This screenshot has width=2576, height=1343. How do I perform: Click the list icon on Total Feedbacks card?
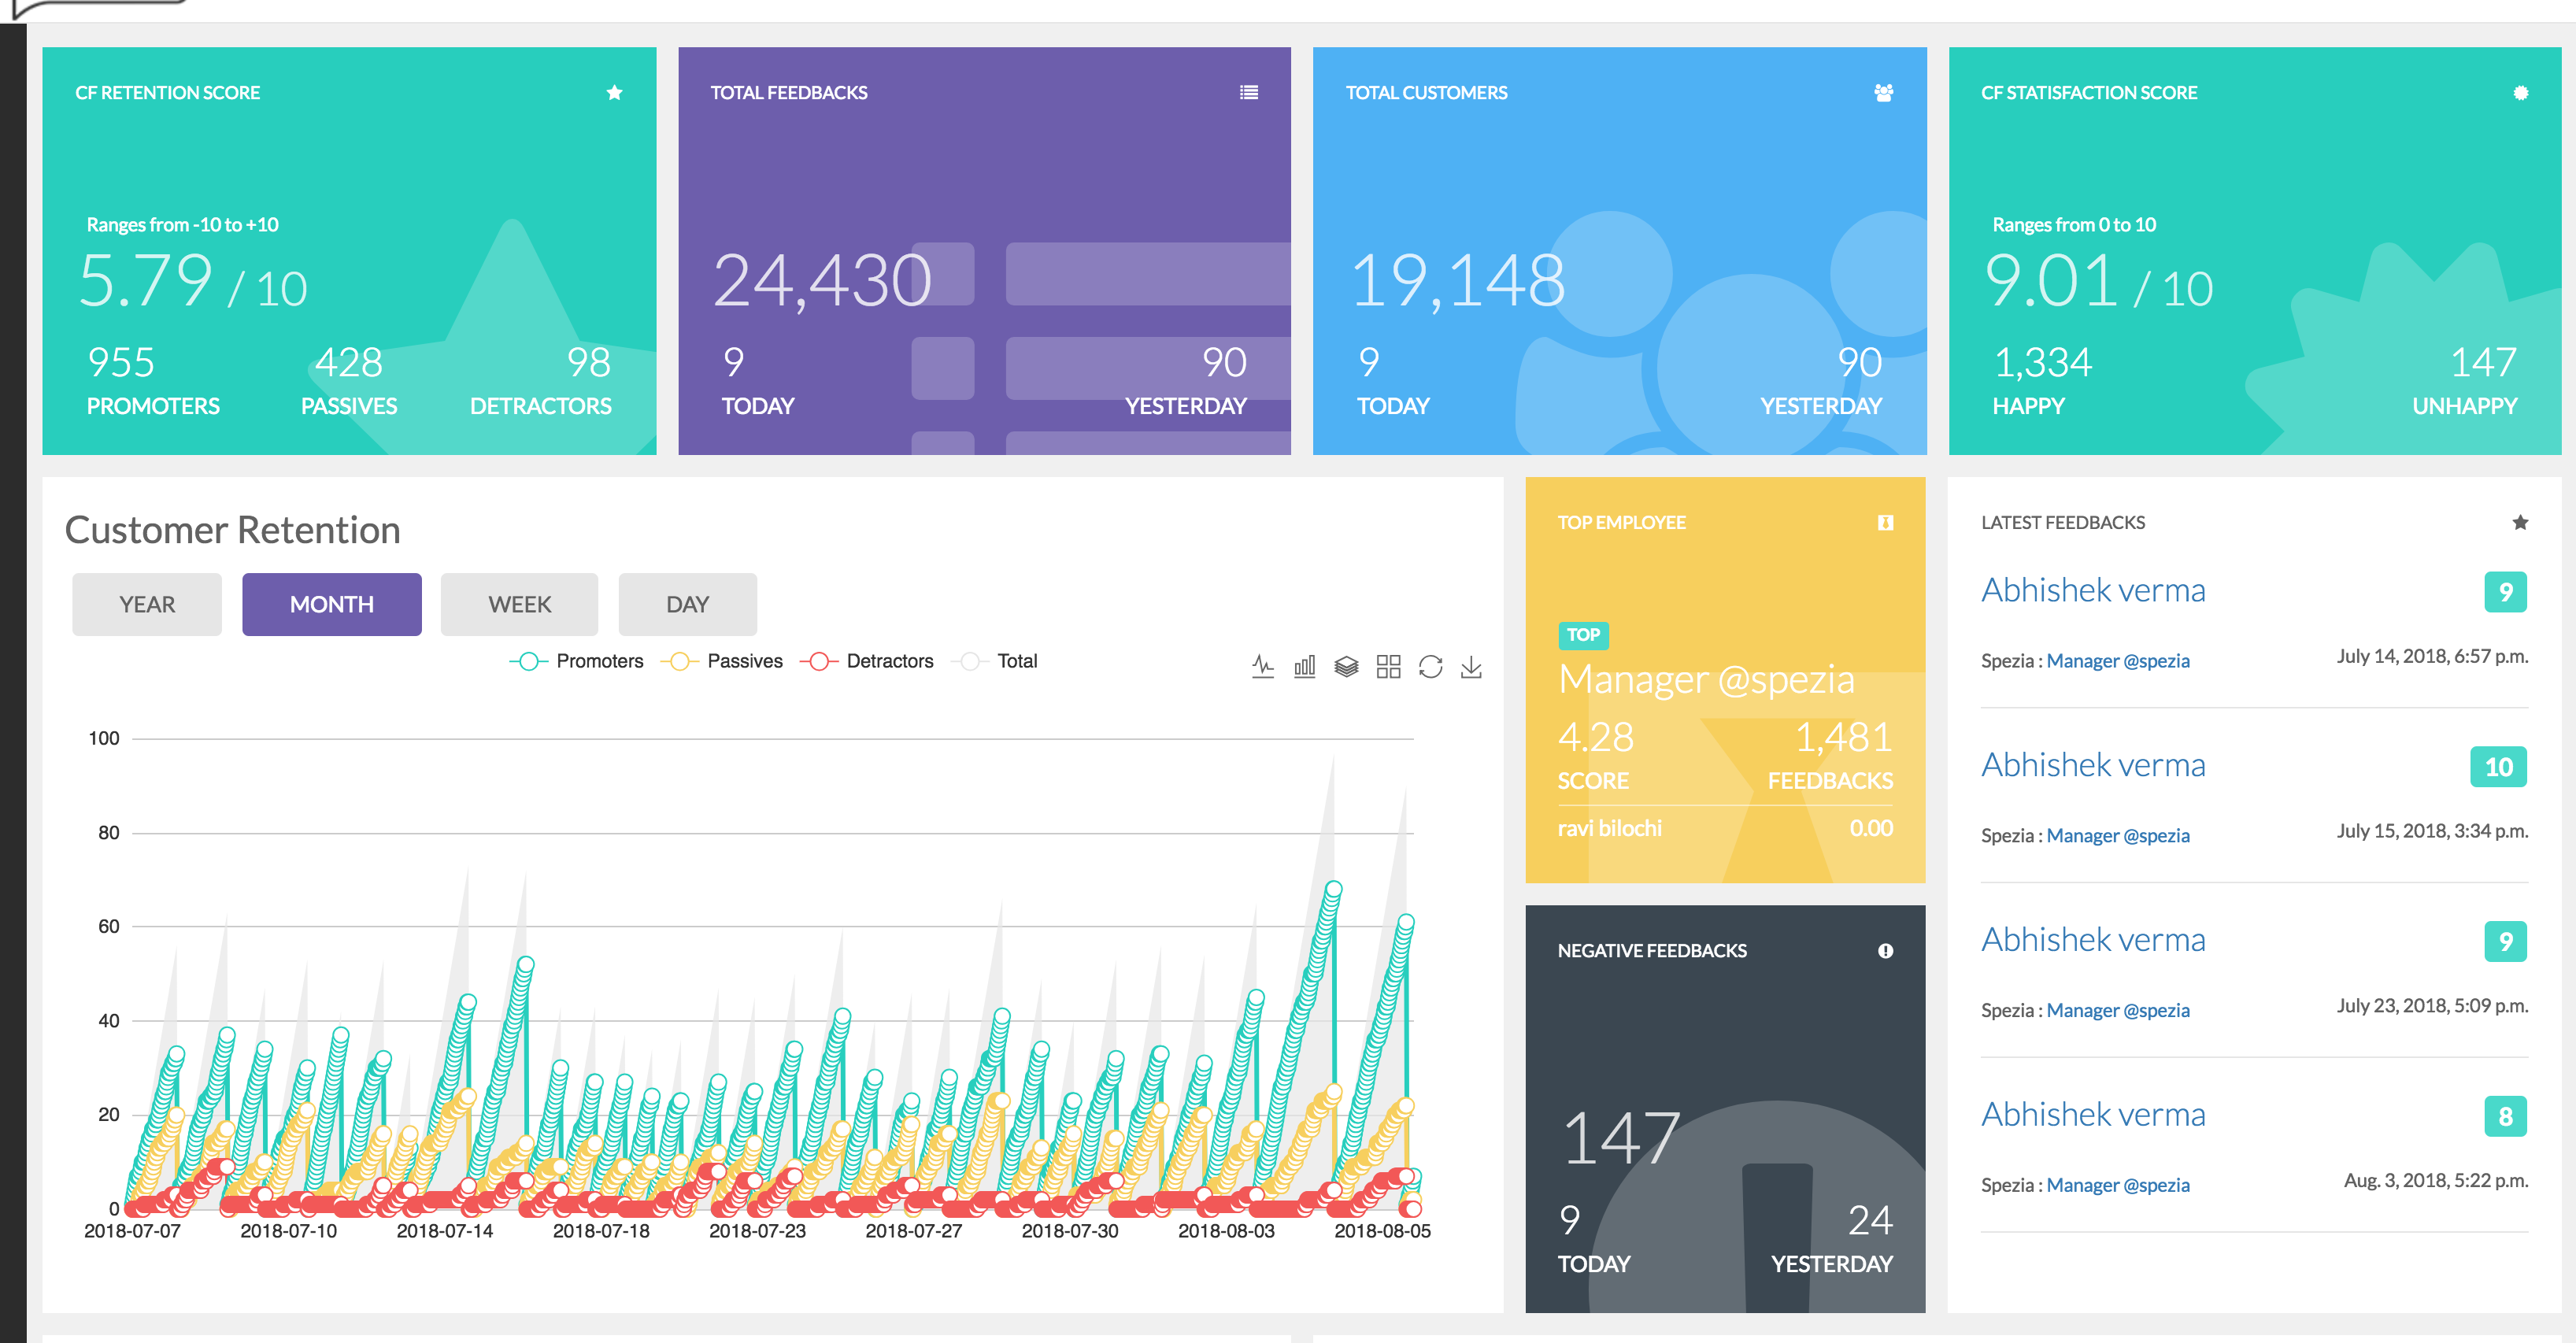tap(1249, 92)
